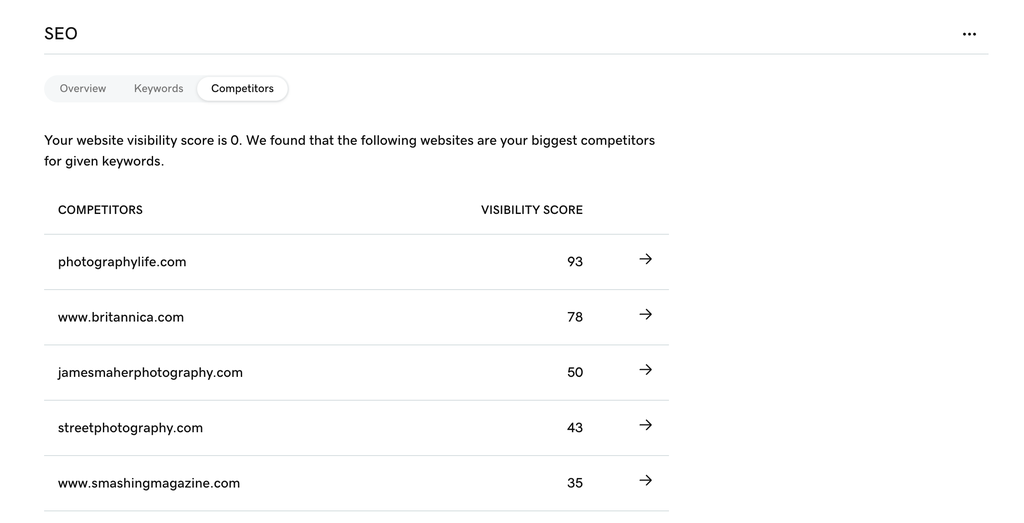Select the Competitors tab
This screenshot has height=523, width=1024.
tap(242, 89)
